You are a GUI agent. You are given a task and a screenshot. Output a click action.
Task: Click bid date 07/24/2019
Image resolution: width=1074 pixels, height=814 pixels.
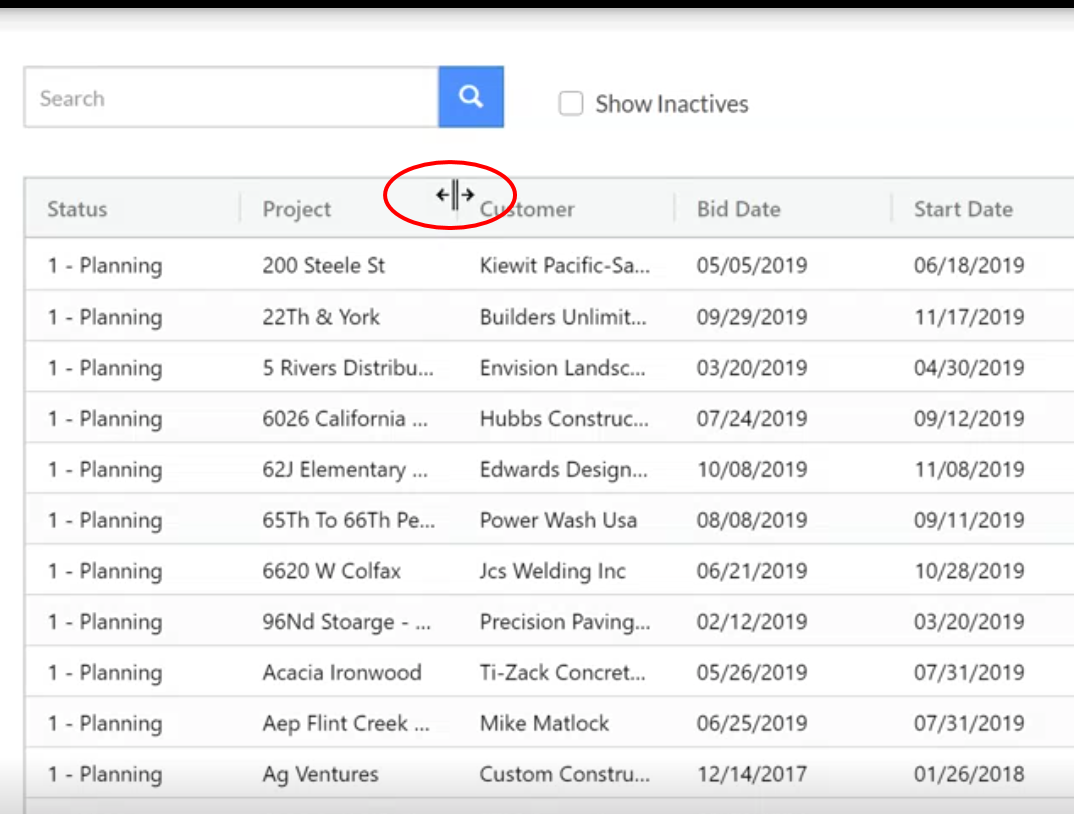pyautogui.click(x=752, y=419)
